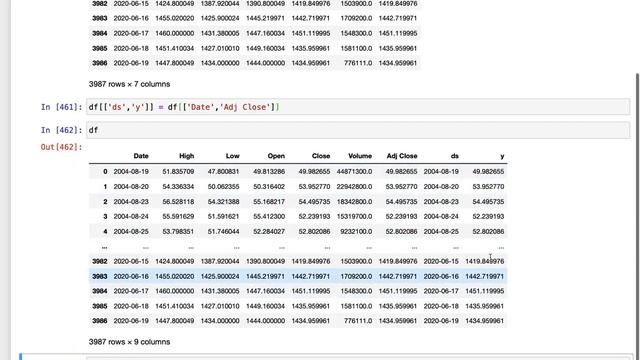Click the ds column header
640x360 pixels.
(455, 156)
